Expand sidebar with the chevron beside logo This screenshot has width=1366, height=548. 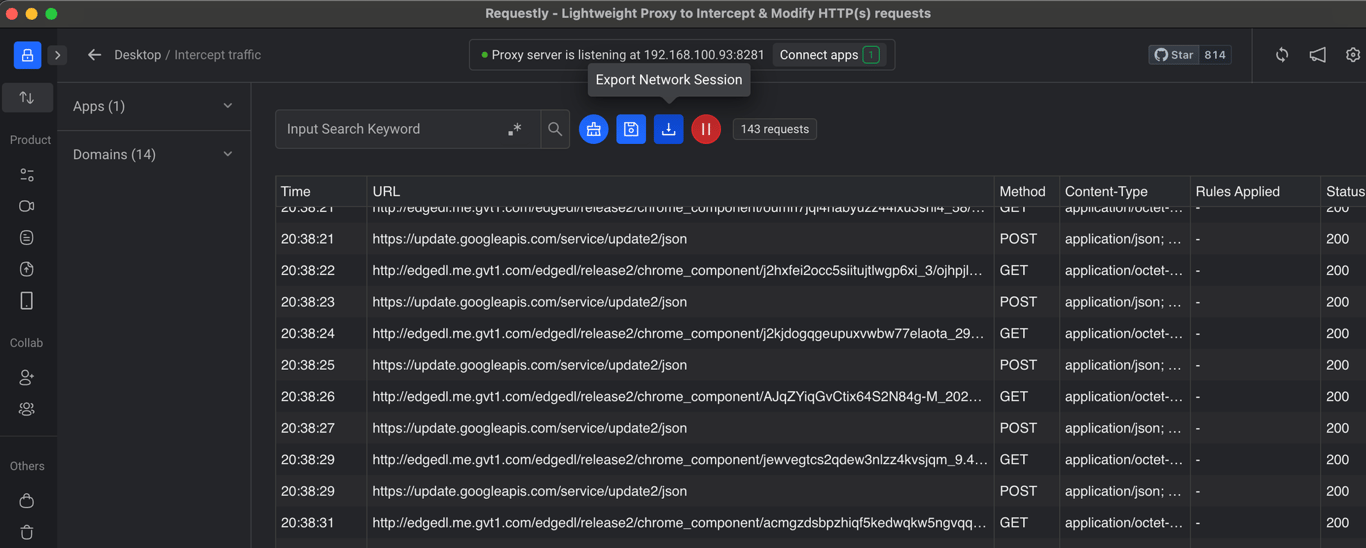coord(57,55)
